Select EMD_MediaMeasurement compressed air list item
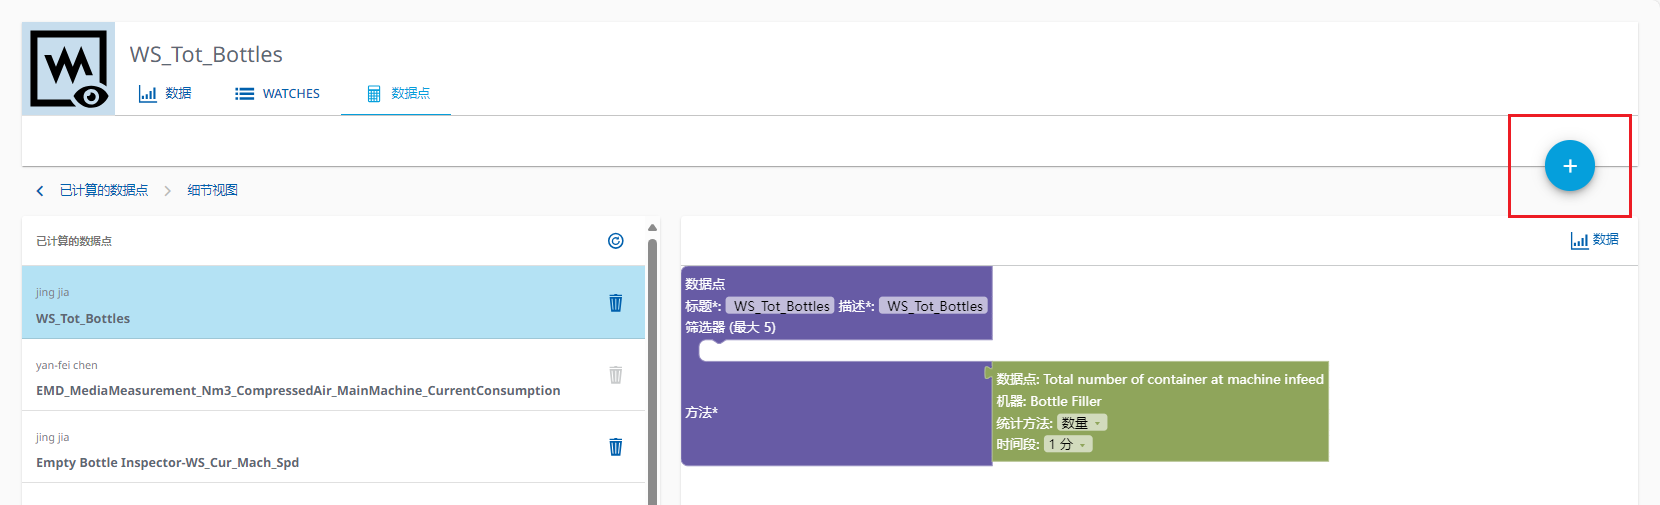 pyautogui.click(x=298, y=390)
